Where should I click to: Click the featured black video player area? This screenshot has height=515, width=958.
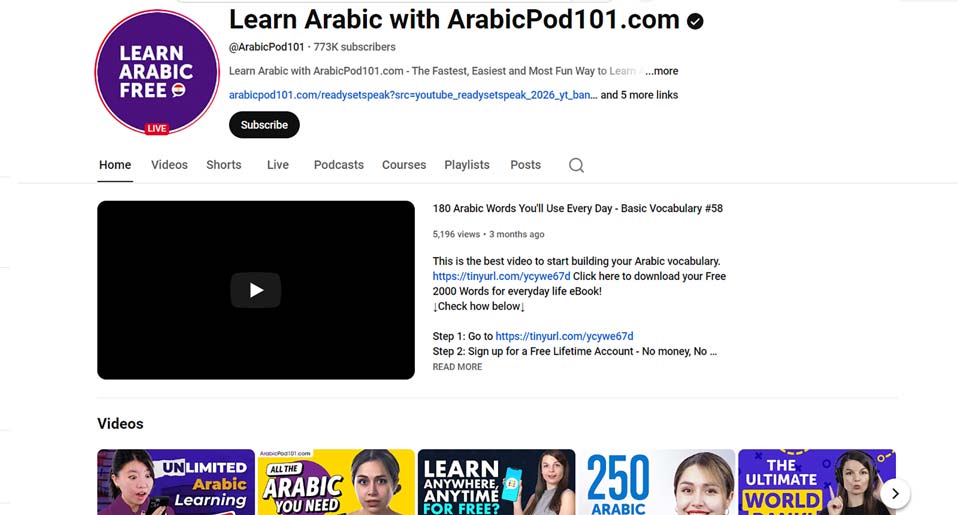coord(256,290)
